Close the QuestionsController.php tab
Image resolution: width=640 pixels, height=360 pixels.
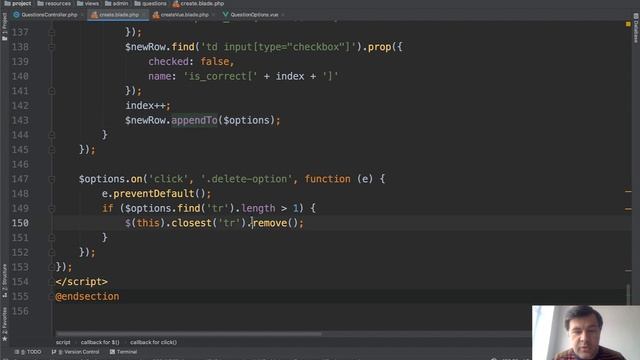pos(82,15)
